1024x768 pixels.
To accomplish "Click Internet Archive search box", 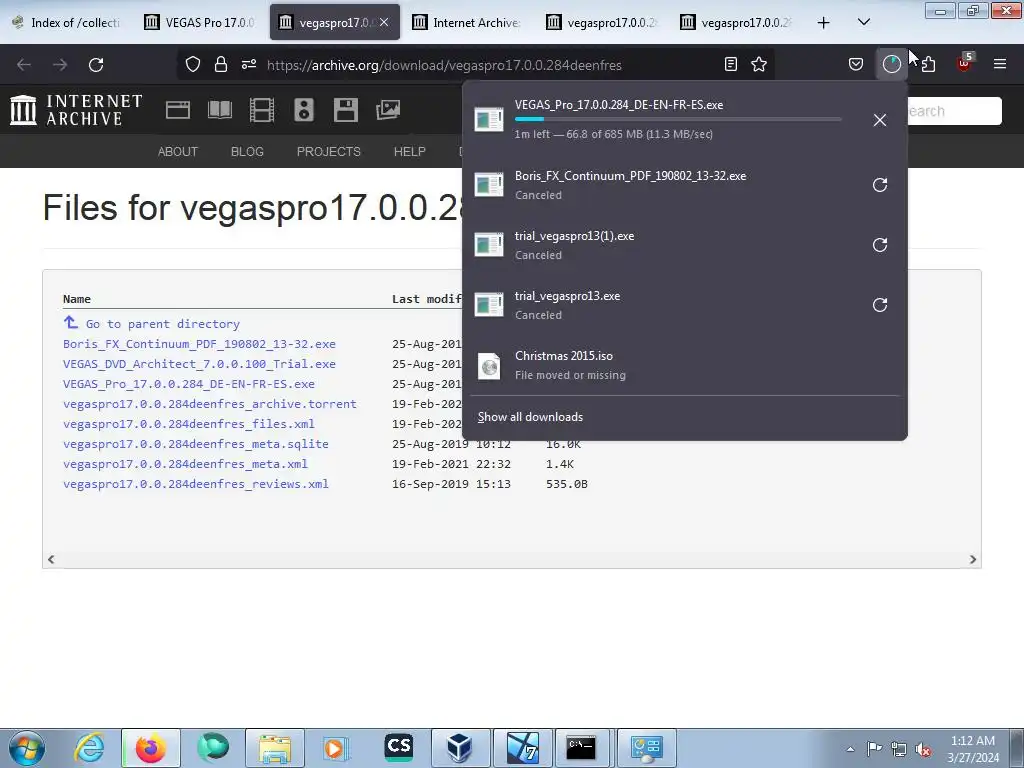I will [953, 111].
